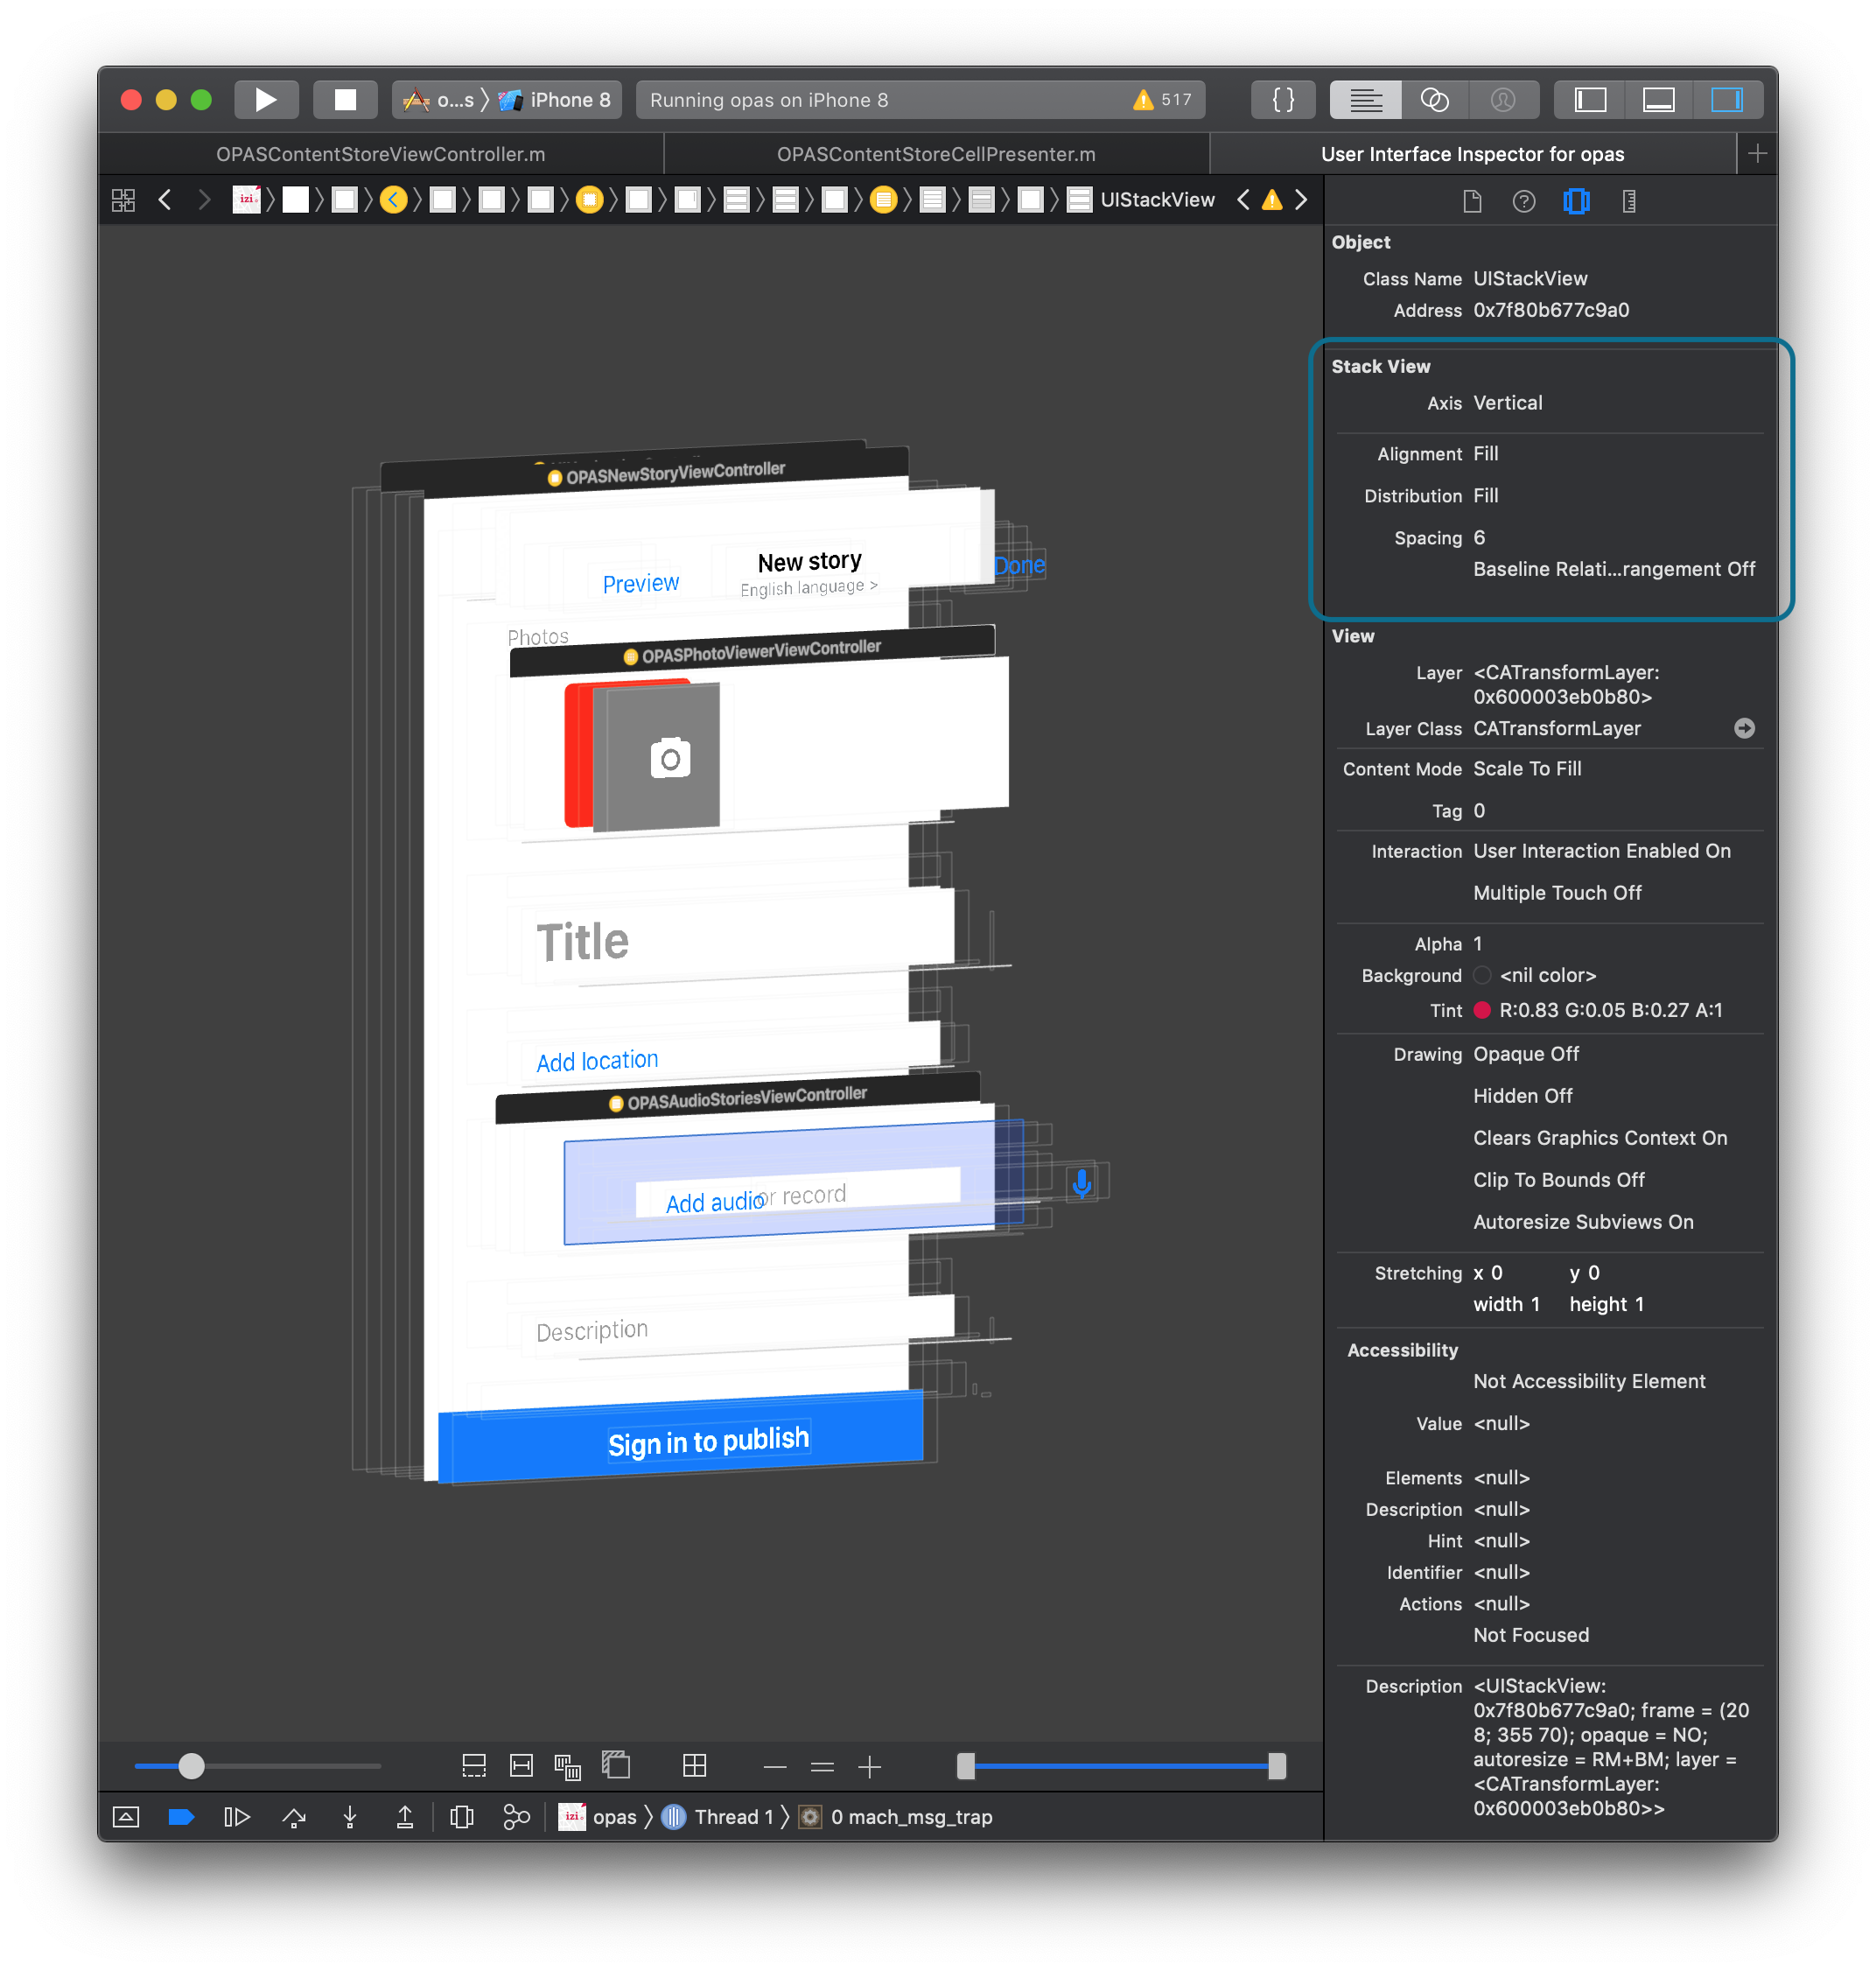
Task: Open the Size inspector icon
Action: (1628, 201)
